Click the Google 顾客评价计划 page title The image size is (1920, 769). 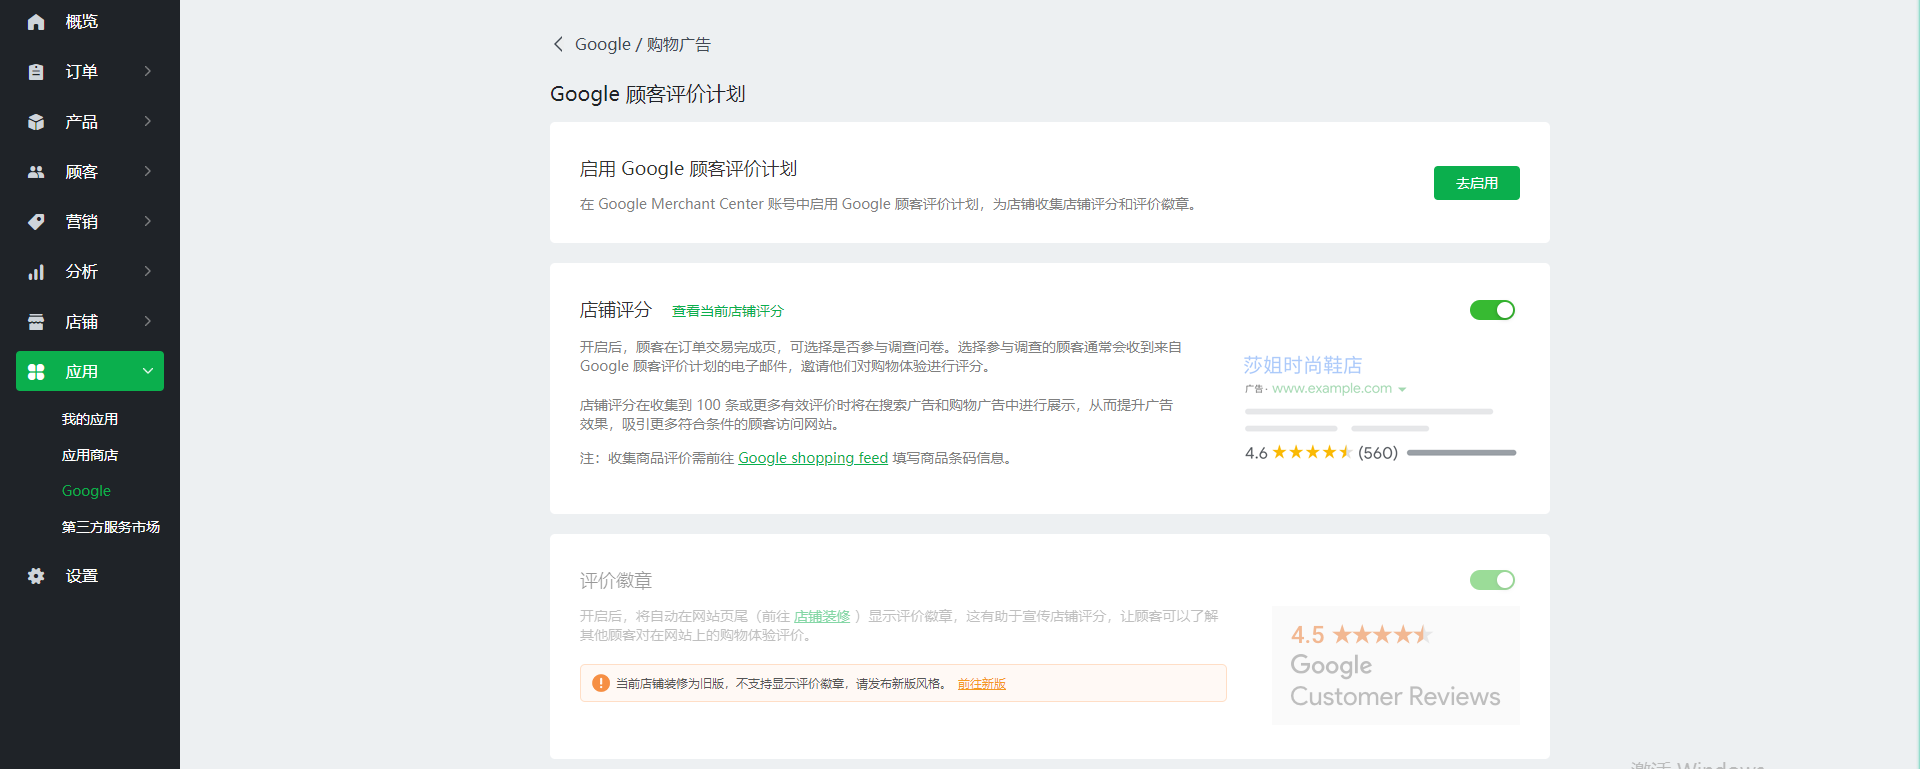coord(648,94)
